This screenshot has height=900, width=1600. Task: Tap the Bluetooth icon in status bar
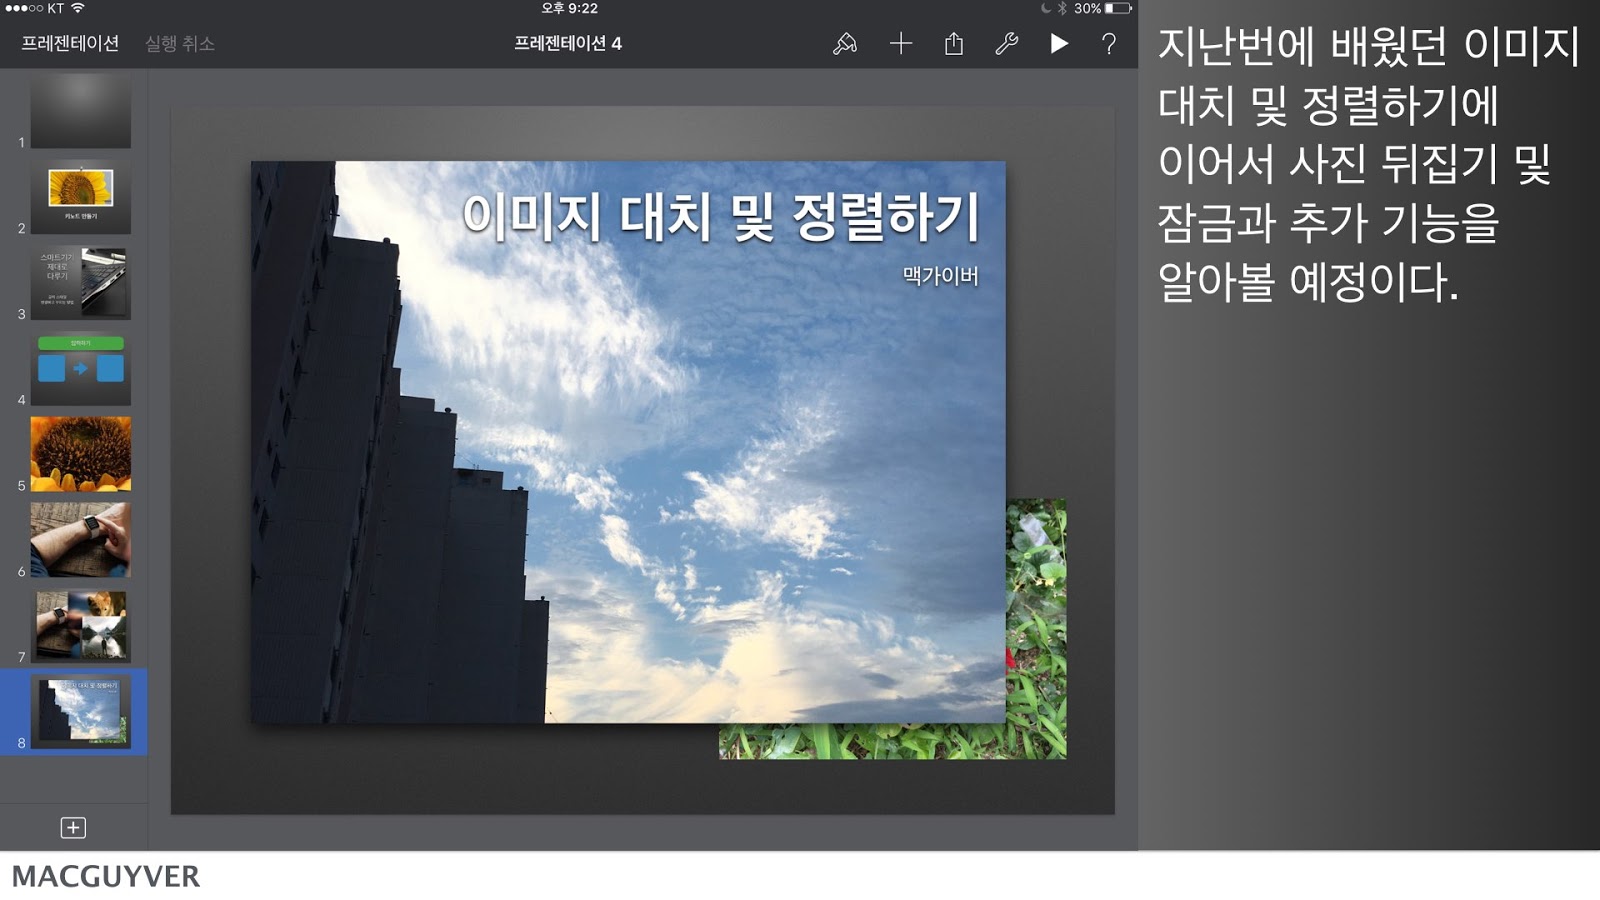[x=1062, y=8]
